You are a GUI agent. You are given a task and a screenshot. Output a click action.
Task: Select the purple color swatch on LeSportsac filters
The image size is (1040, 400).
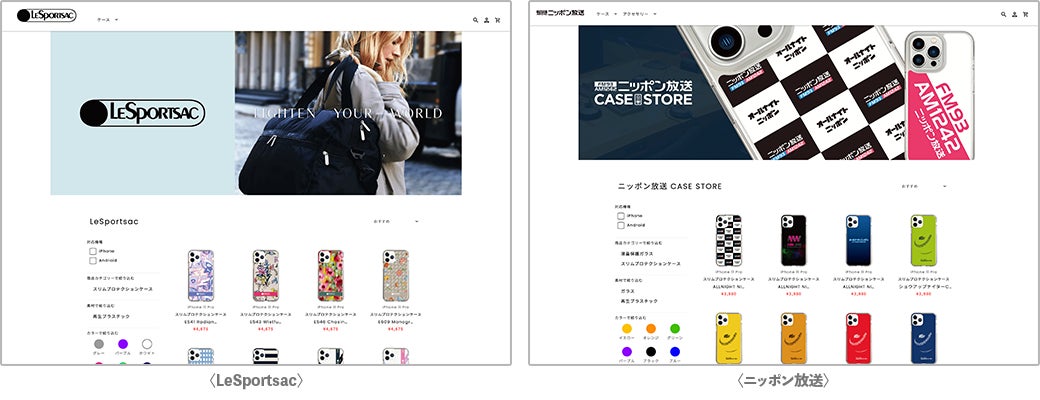[x=123, y=344]
